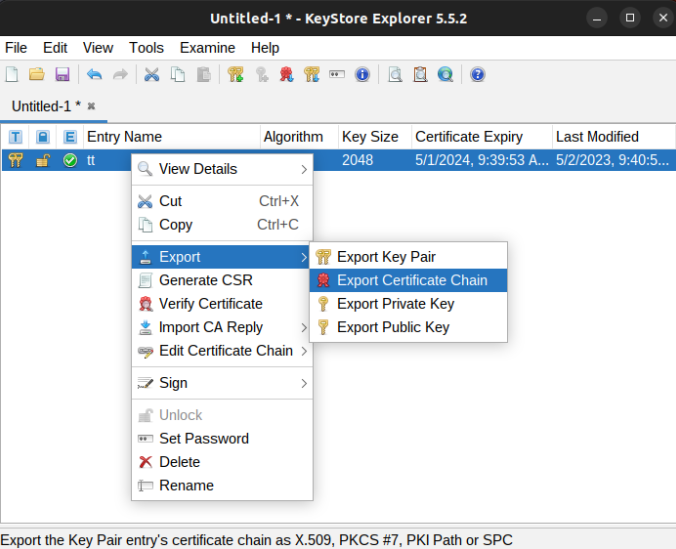Image resolution: width=676 pixels, height=549 pixels.
Task: Close the Untitled-1 tab
Action: click(91, 106)
